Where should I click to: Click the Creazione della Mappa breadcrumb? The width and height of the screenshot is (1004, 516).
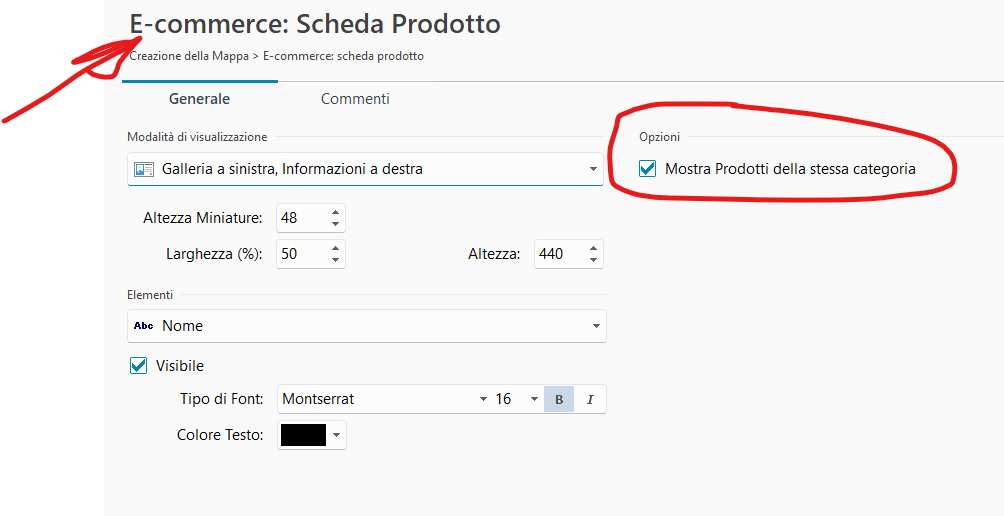[x=189, y=56]
